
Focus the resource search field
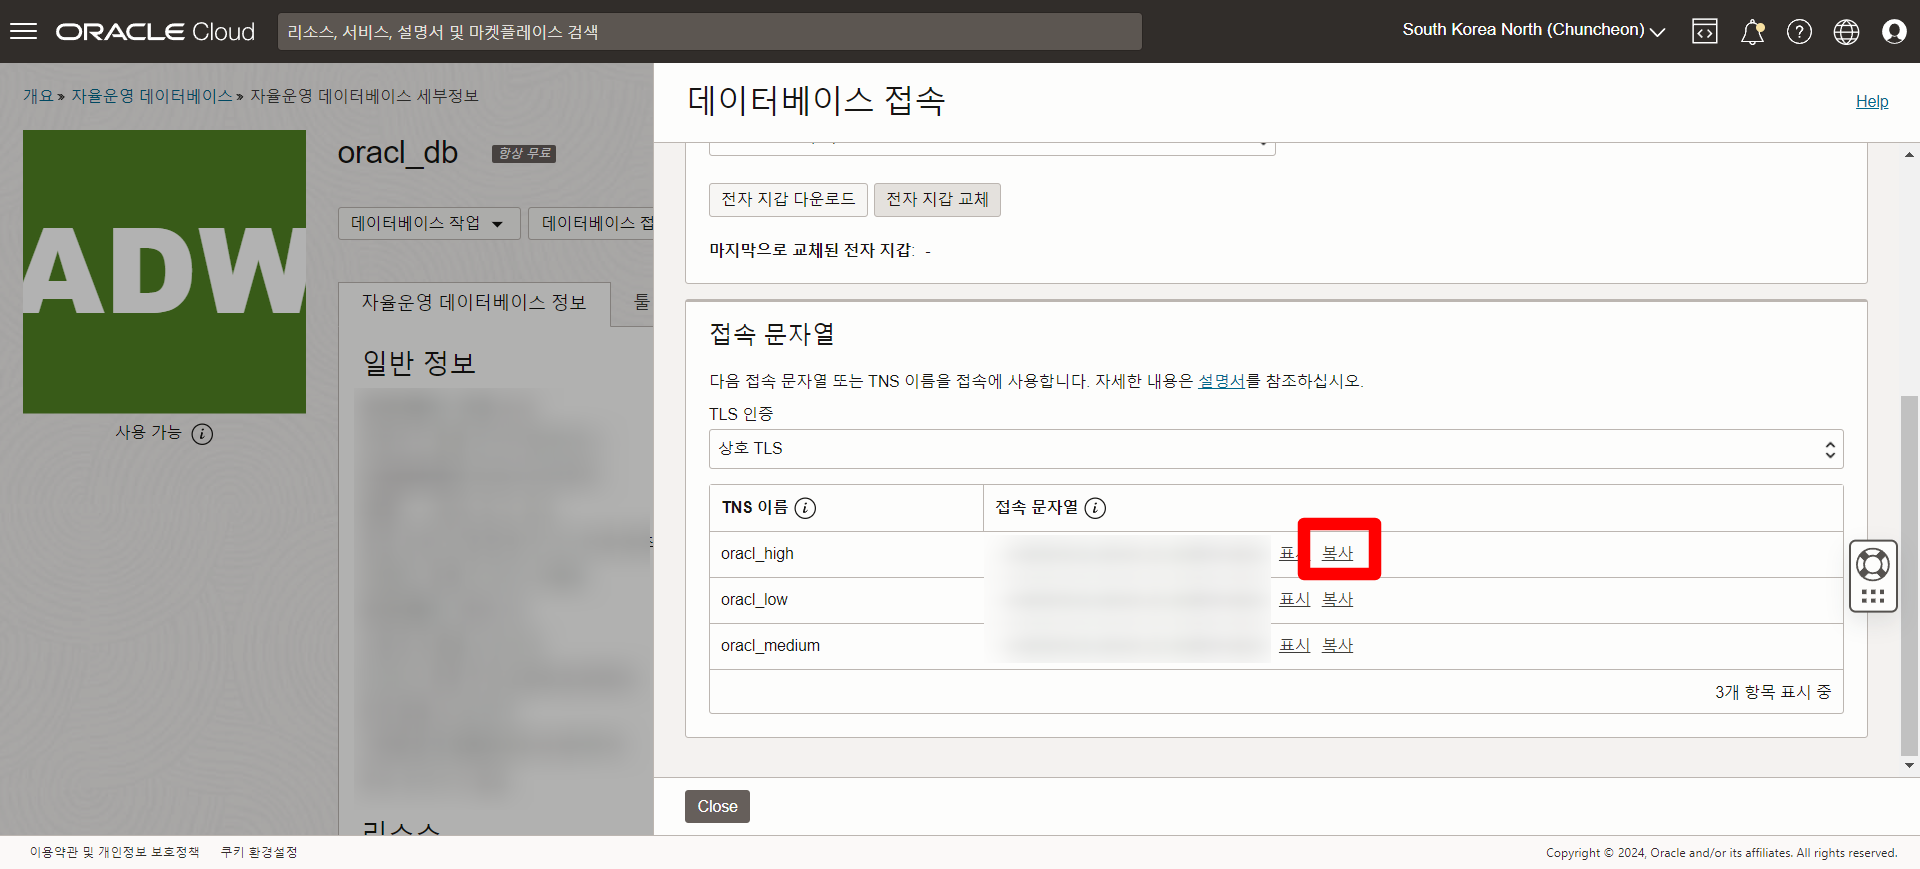point(709,32)
